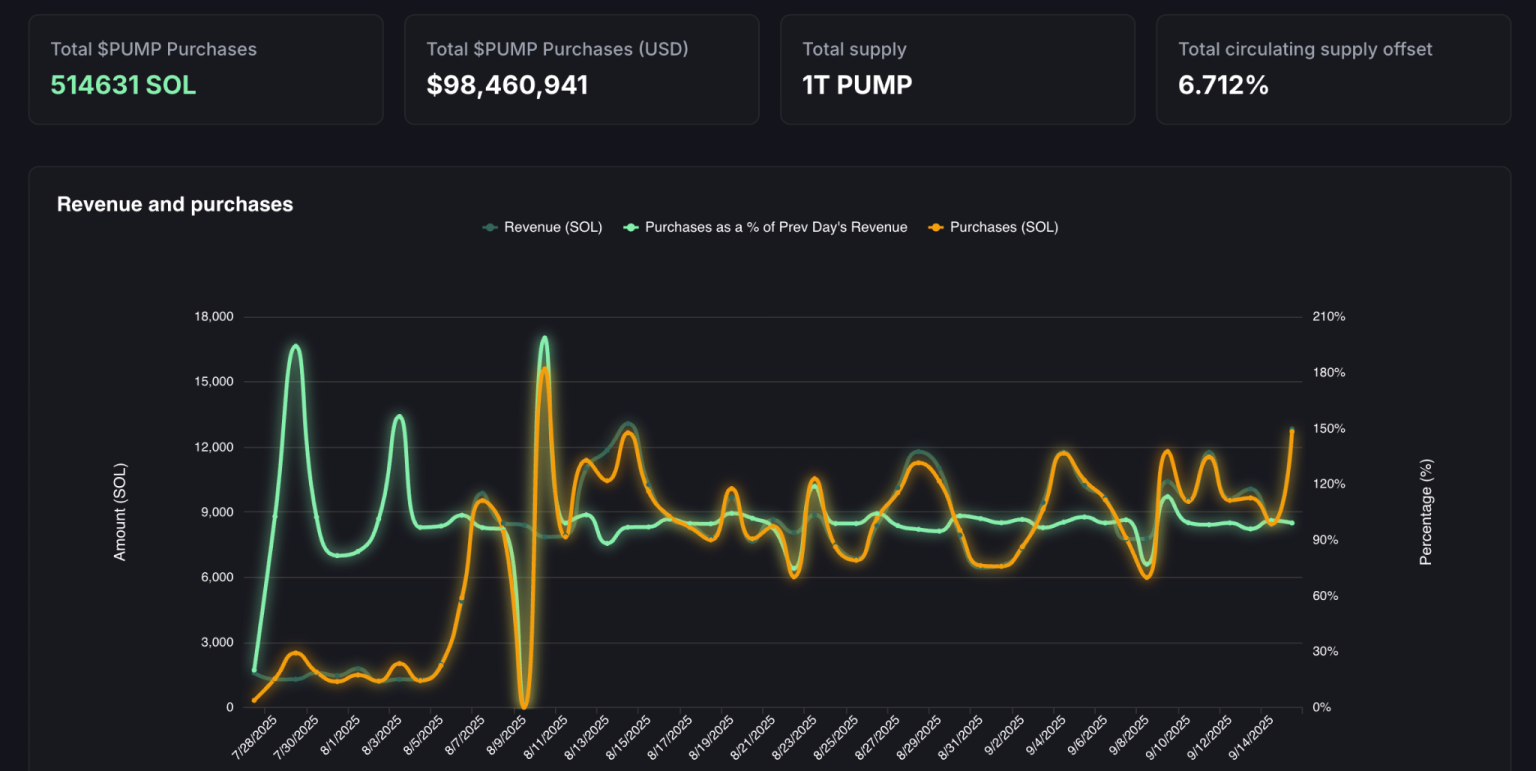Click the Revenue and purchases chart title
1536x771 pixels.
(175, 204)
